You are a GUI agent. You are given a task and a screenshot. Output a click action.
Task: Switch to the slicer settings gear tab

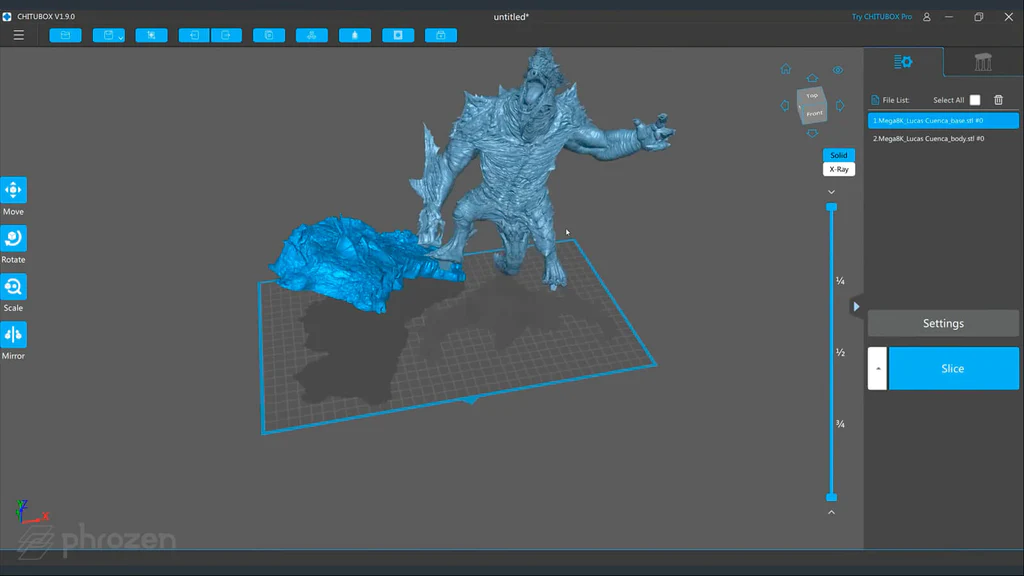pyautogui.click(x=901, y=61)
